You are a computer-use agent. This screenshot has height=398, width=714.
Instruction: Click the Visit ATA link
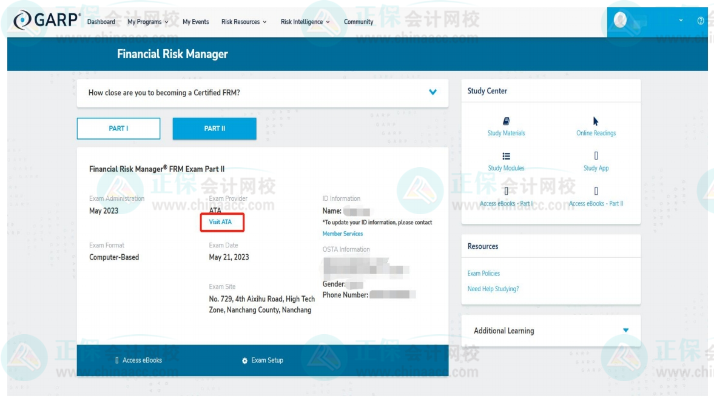point(220,222)
